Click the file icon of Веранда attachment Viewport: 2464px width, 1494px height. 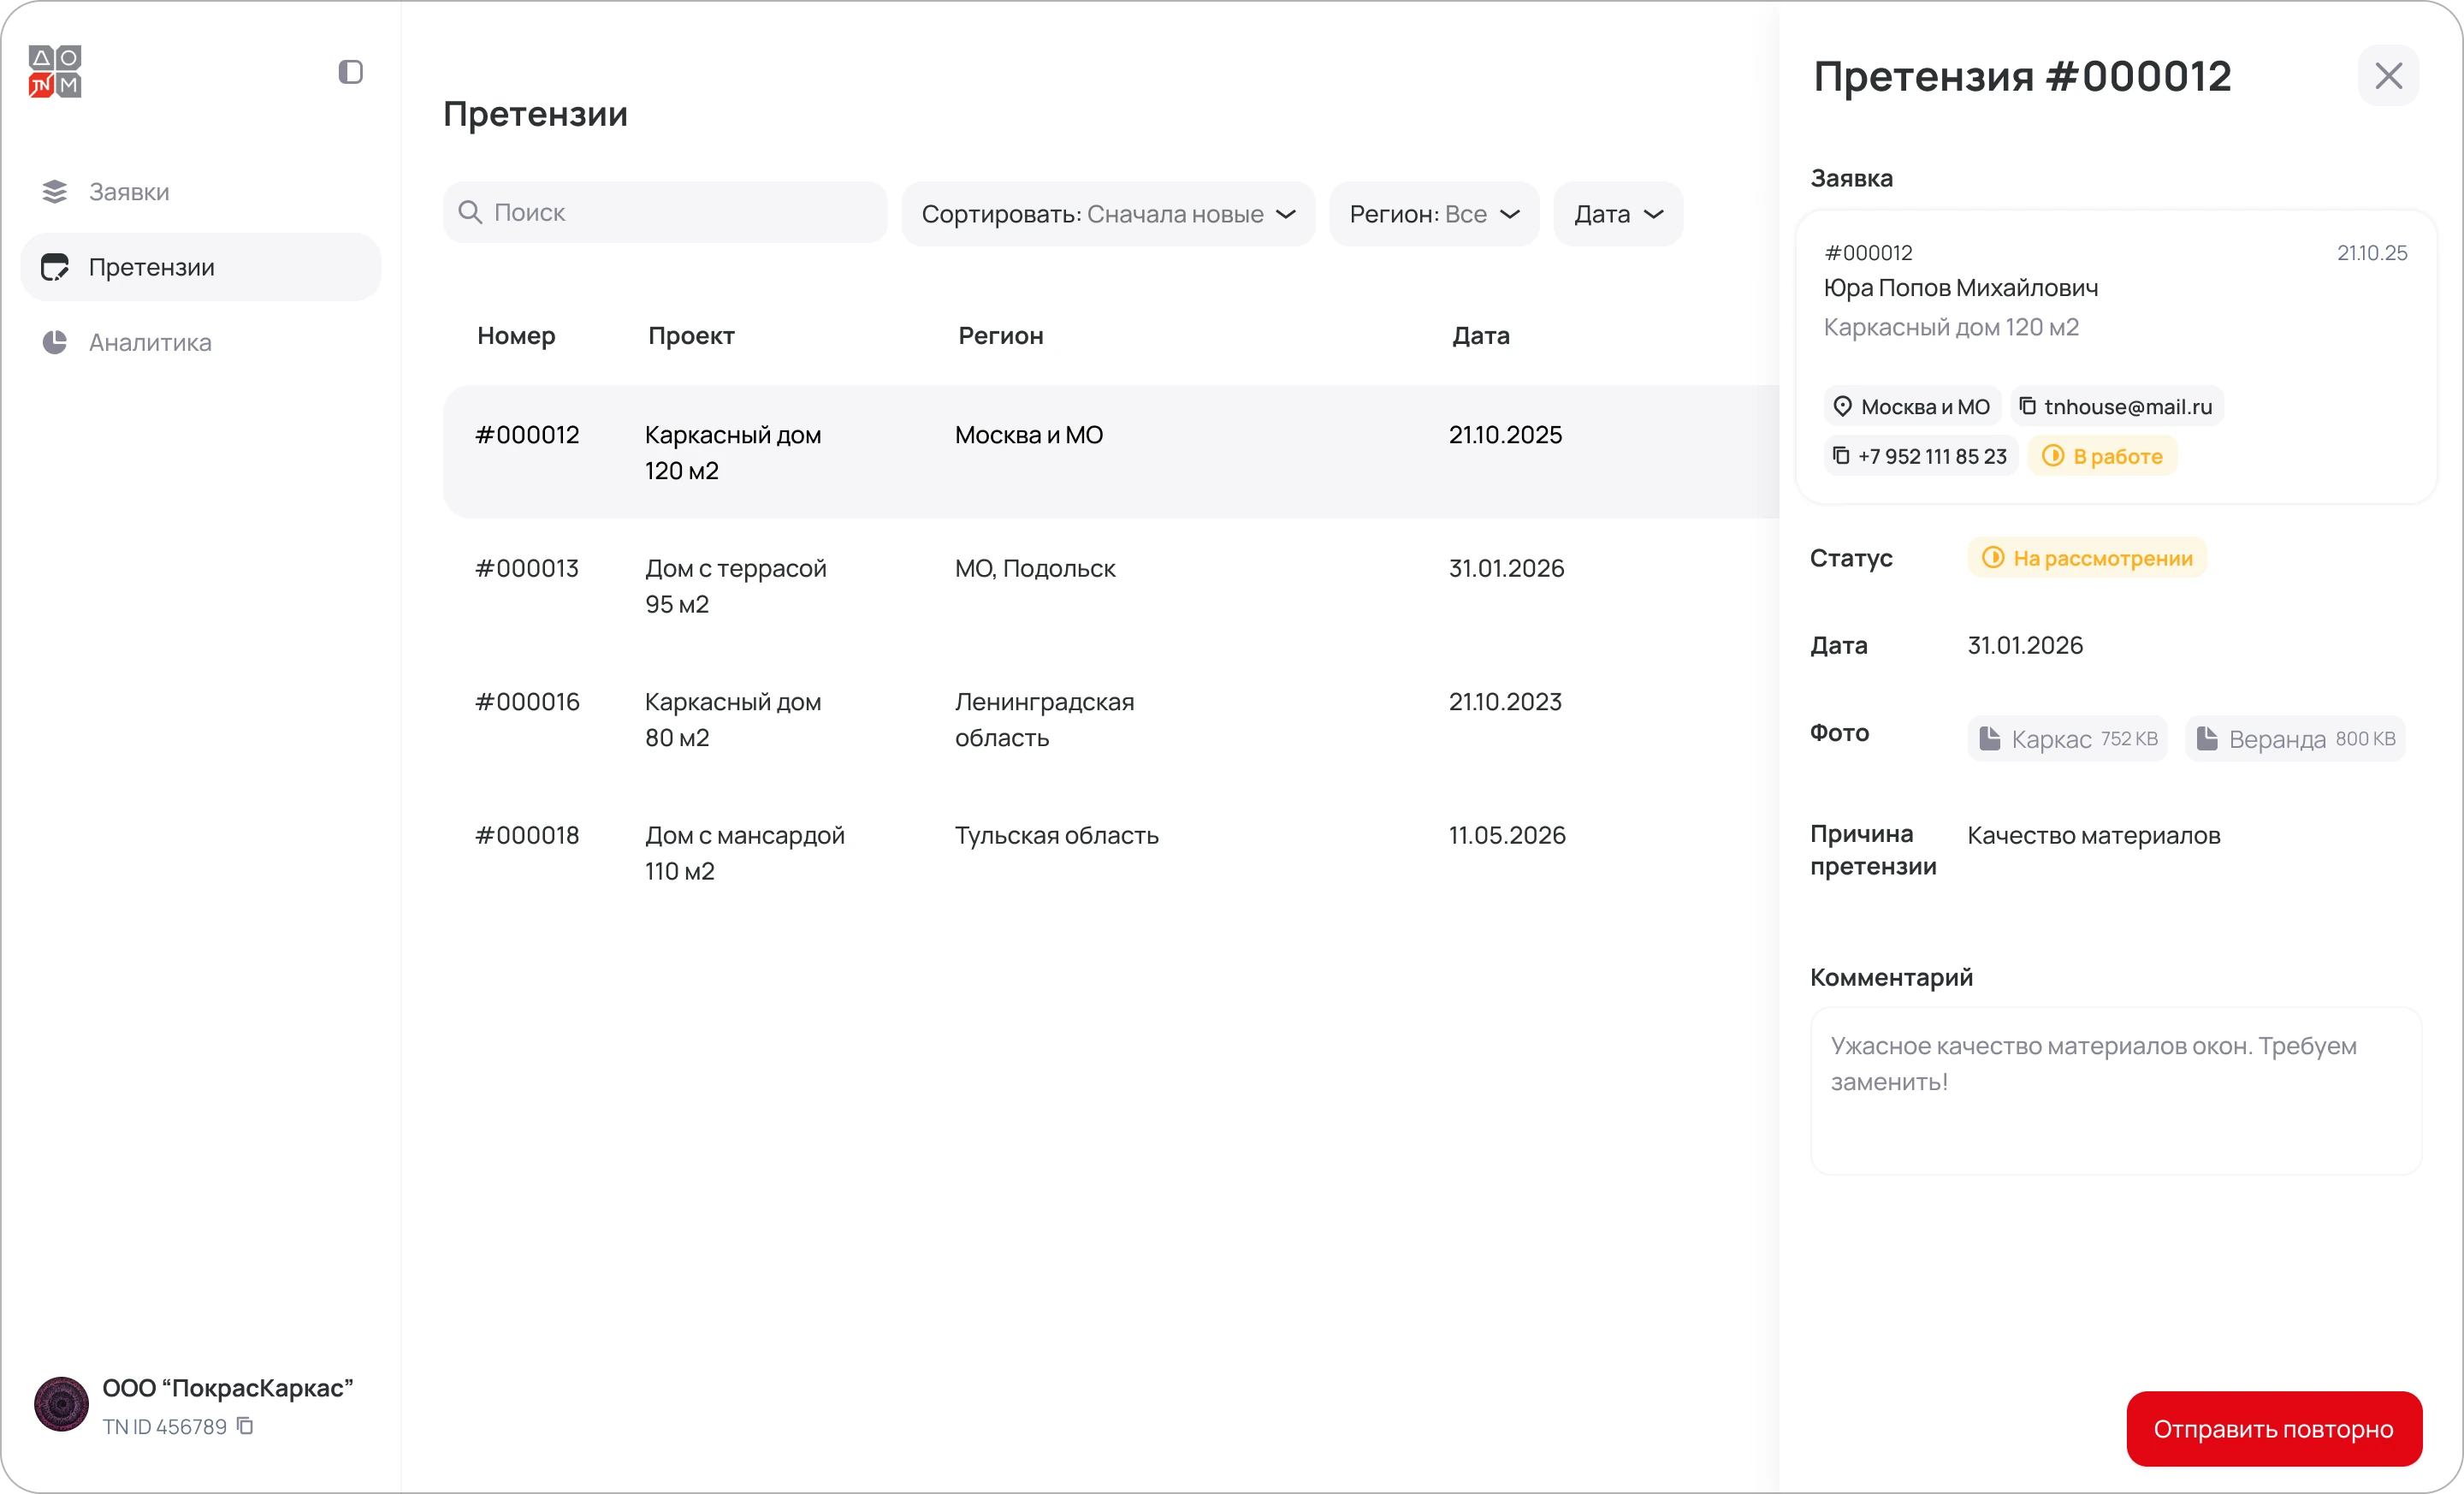pyautogui.click(x=2207, y=738)
